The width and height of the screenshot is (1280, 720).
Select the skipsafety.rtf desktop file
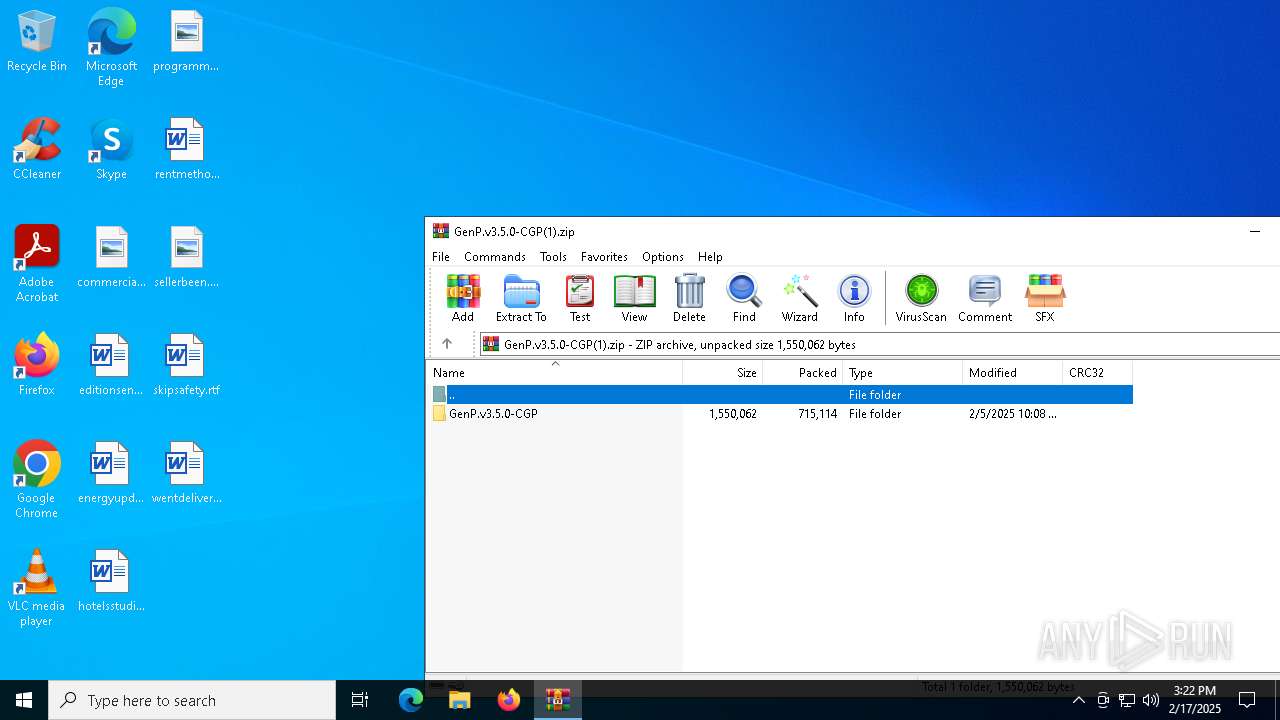click(186, 365)
